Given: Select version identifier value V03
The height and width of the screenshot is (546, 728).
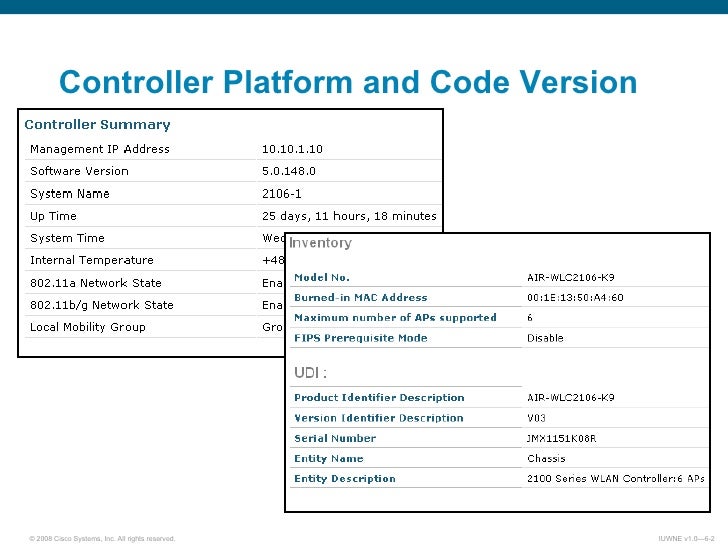Looking at the screenshot, I should [x=536, y=418].
